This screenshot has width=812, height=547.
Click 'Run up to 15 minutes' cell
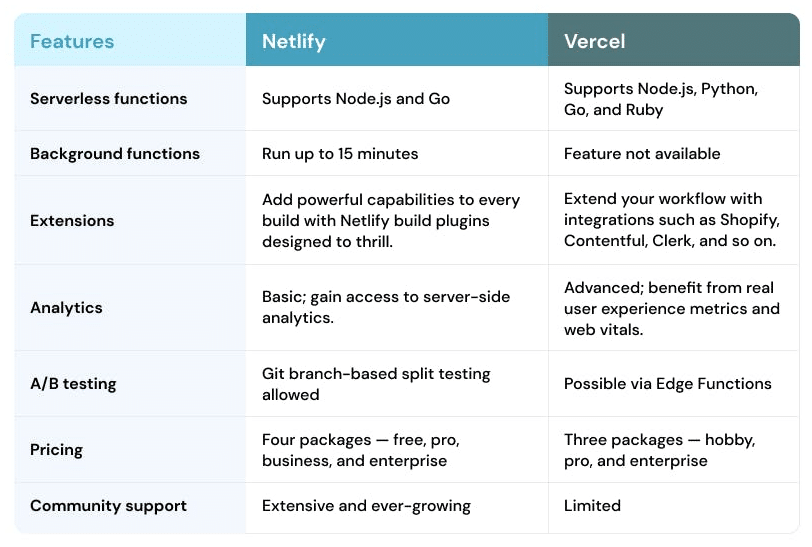tap(339, 154)
